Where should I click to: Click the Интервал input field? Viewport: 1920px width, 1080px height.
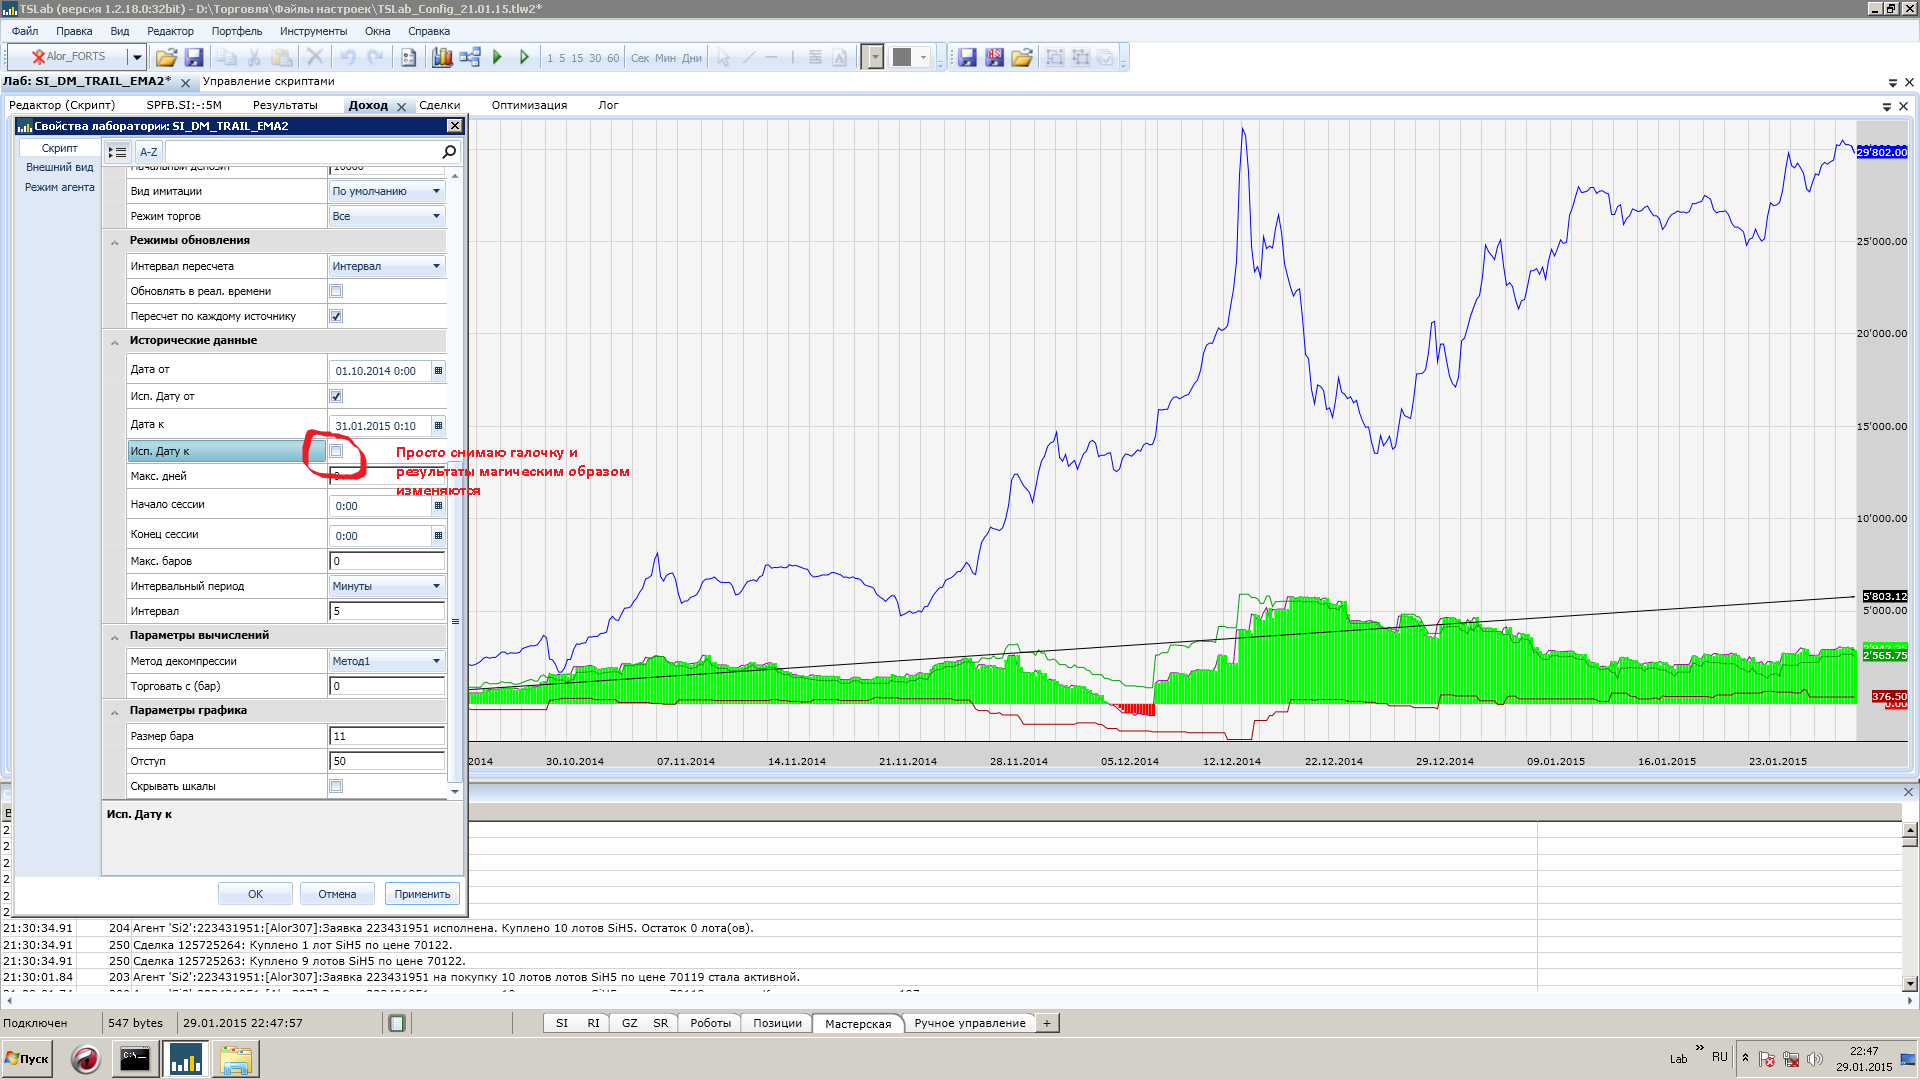pos(386,611)
